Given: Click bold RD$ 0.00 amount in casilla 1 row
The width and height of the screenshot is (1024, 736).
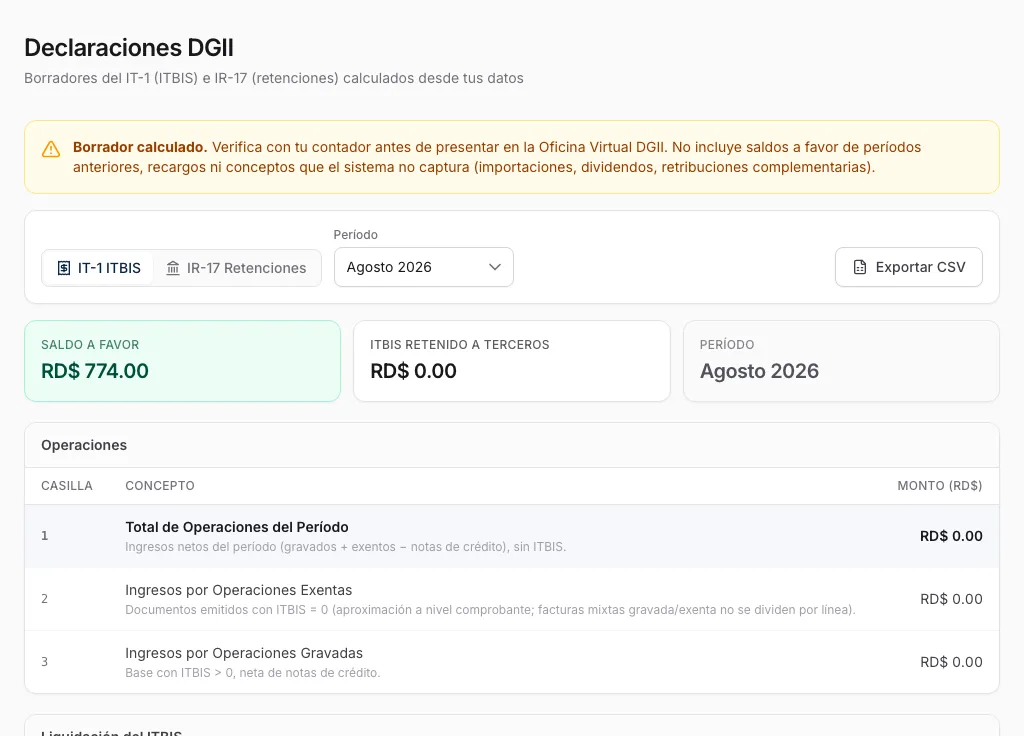Looking at the screenshot, I should [x=951, y=536].
